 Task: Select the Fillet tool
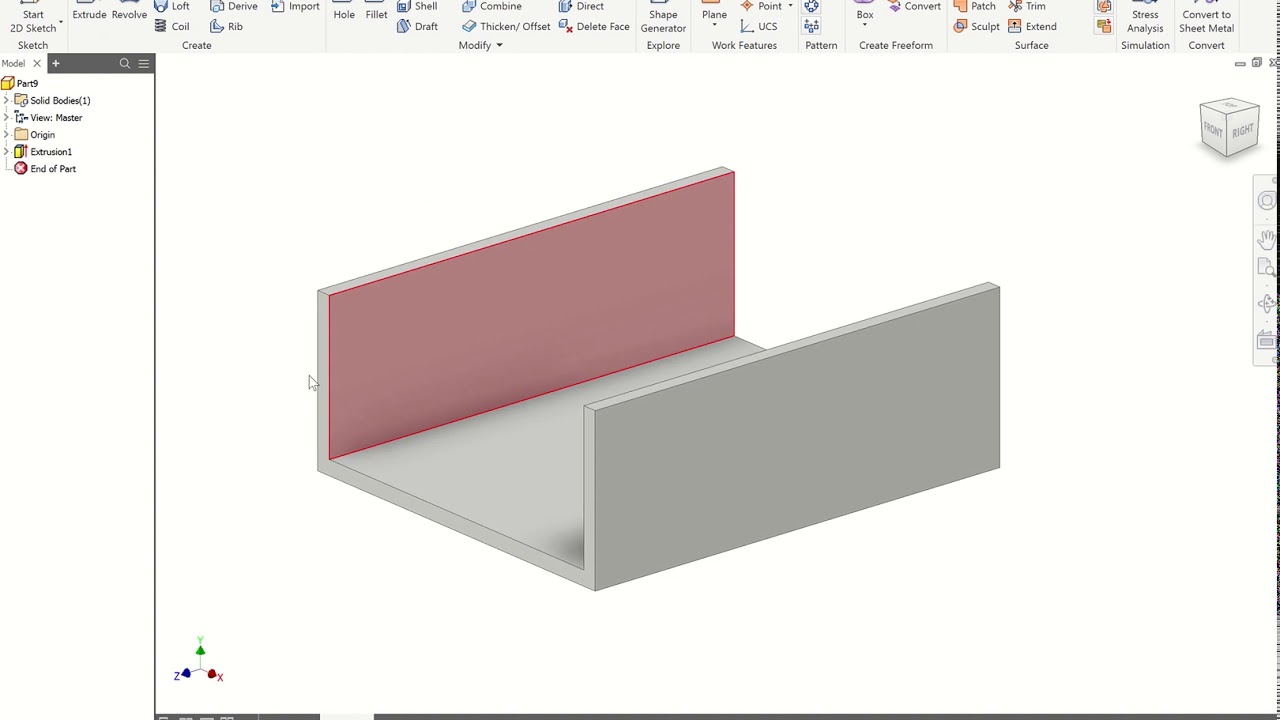coord(376,11)
